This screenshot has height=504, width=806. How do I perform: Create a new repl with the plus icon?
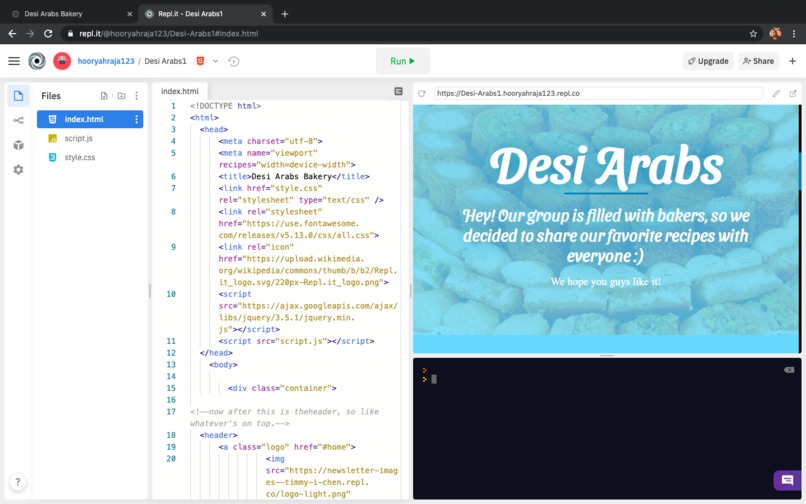click(792, 61)
